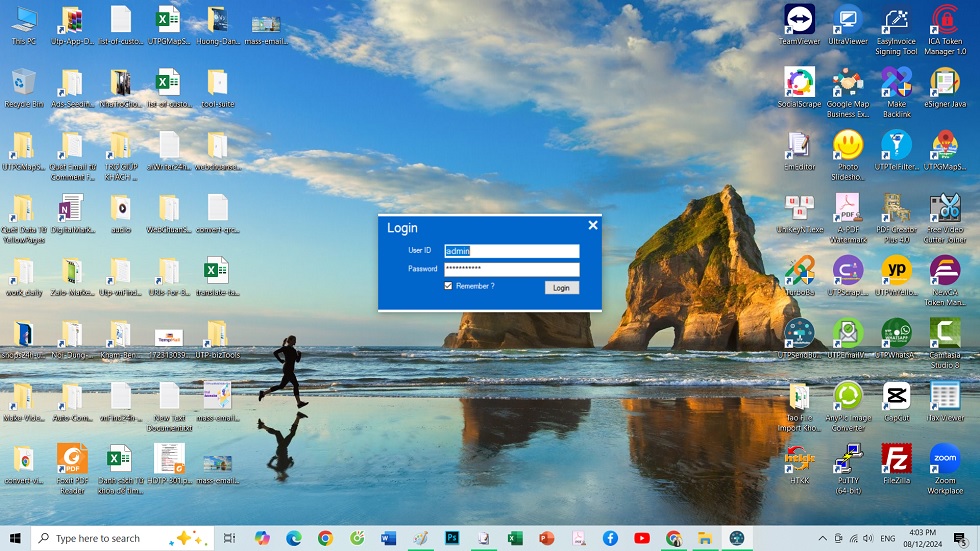Select the UltraViewer desktop shortcut
980x551 pixels.
848,20
